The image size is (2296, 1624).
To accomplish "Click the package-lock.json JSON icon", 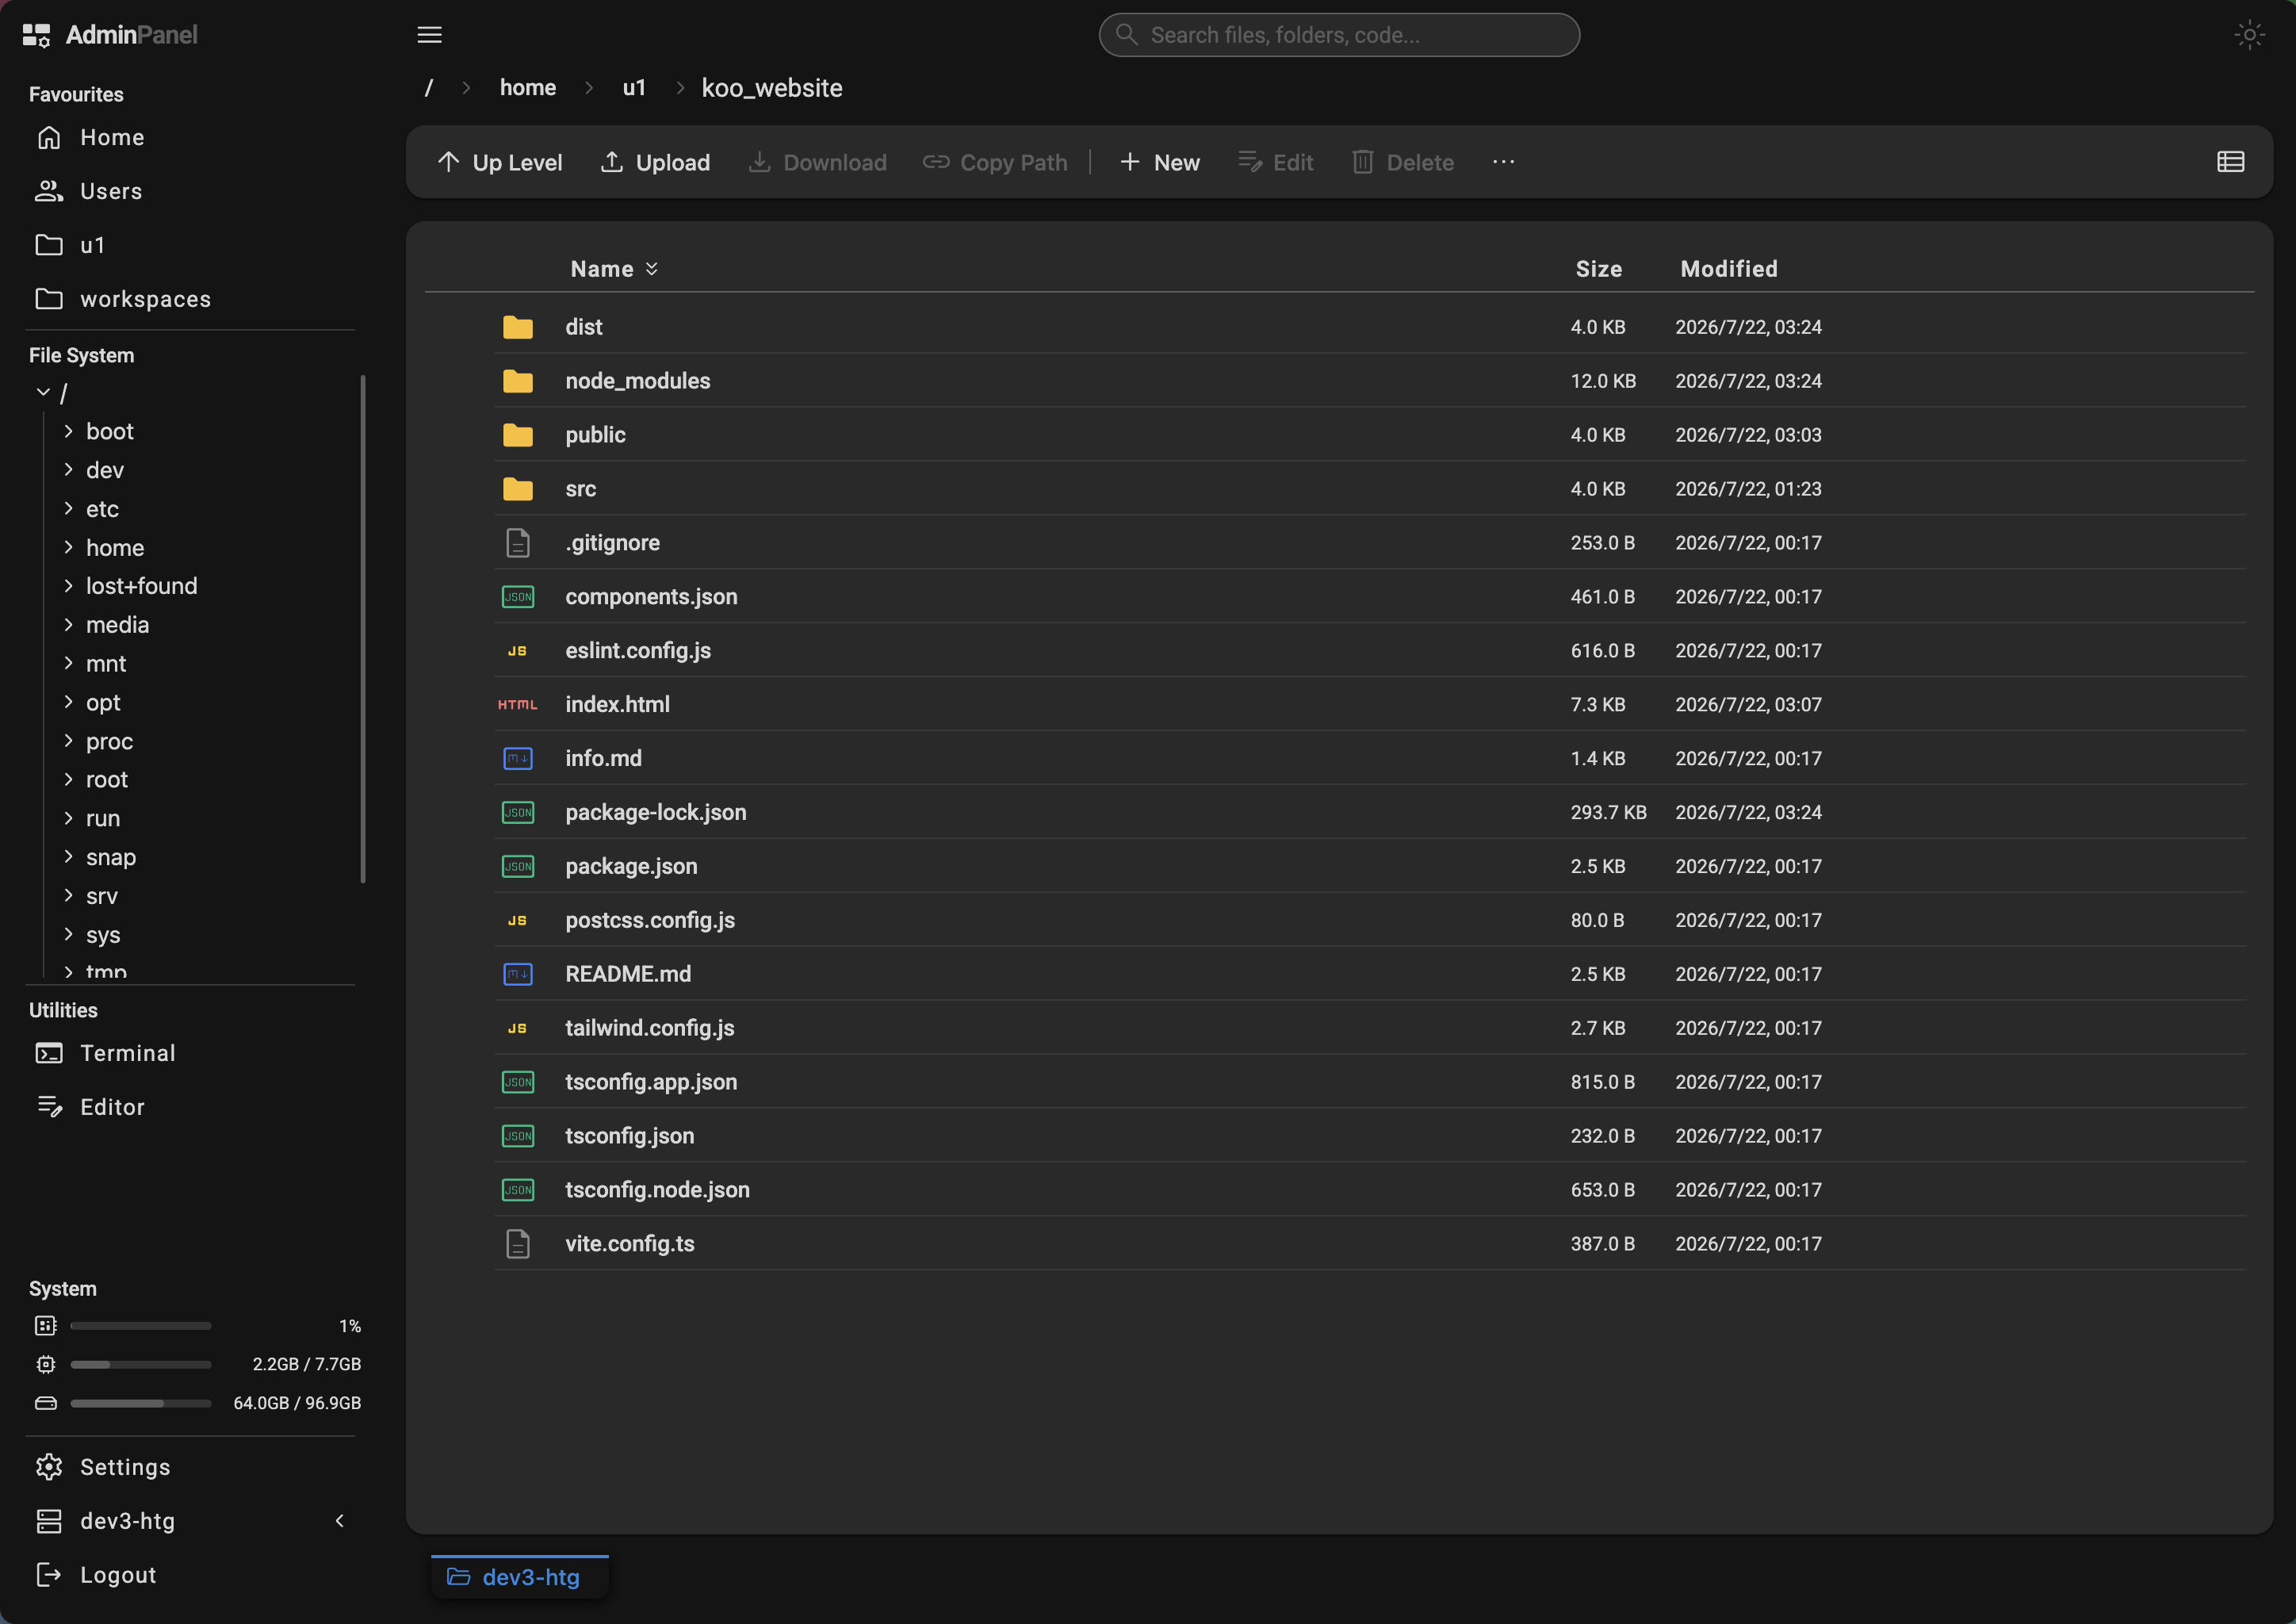I will tap(518, 813).
